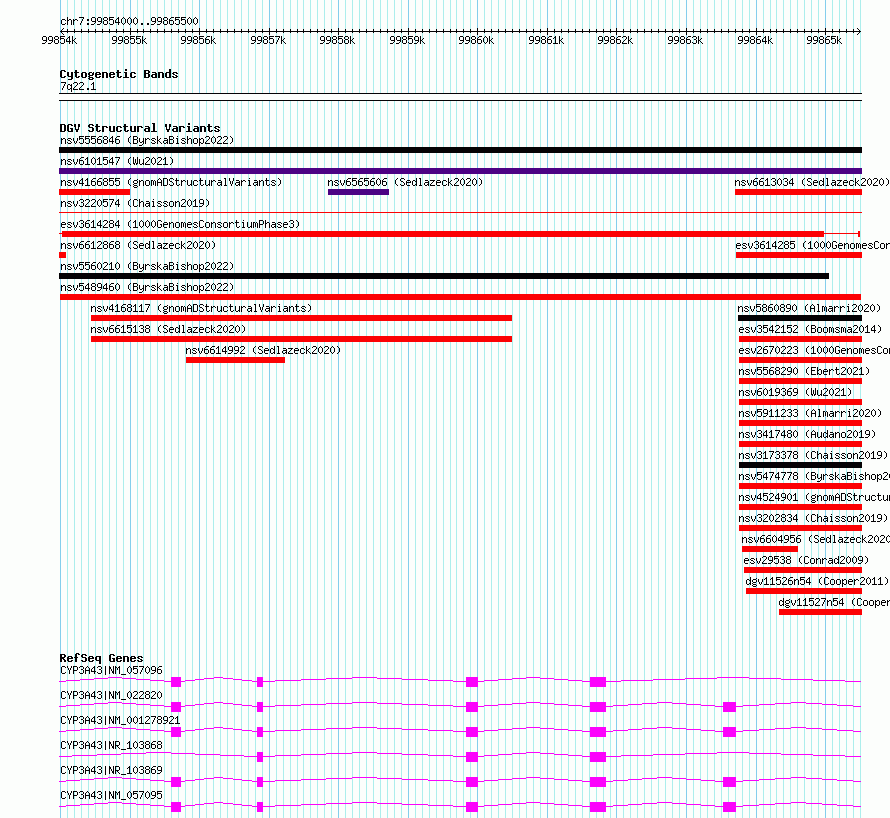Click the nsv6604956 short red bar

click(x=770, y=549)
